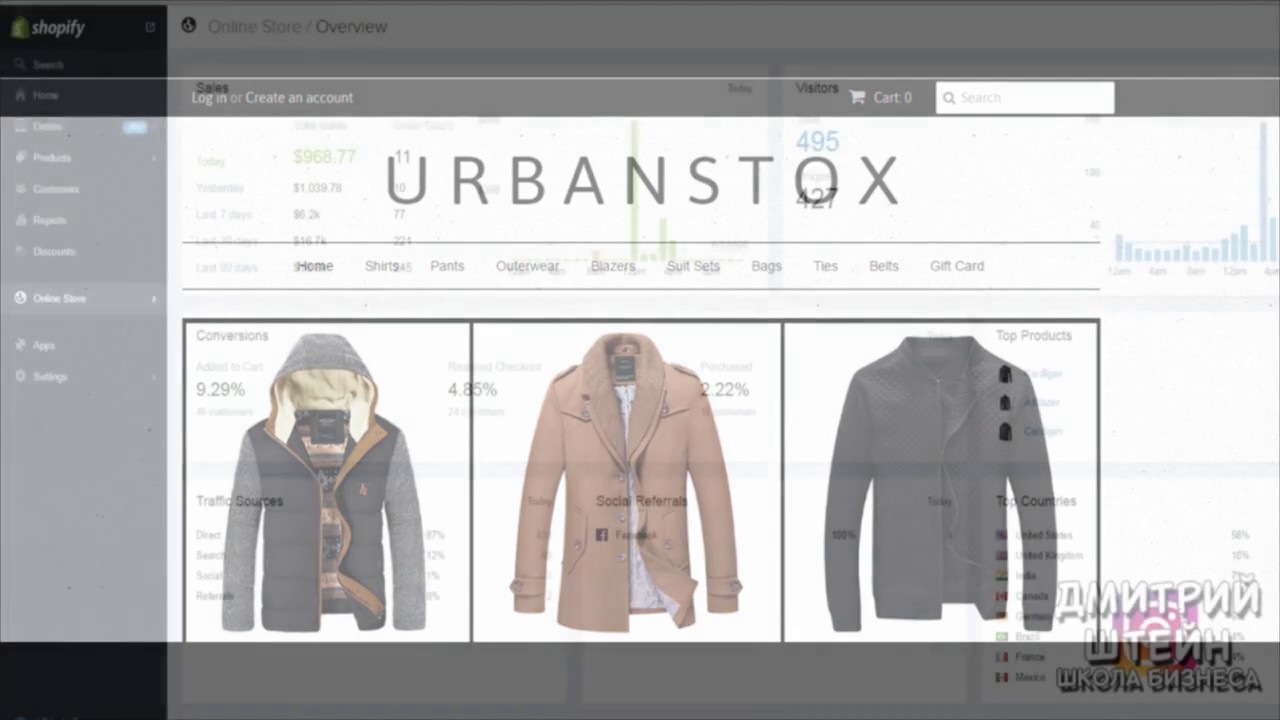
Task: Select Bags in the store navigation
Action: [x=766, y=266]
